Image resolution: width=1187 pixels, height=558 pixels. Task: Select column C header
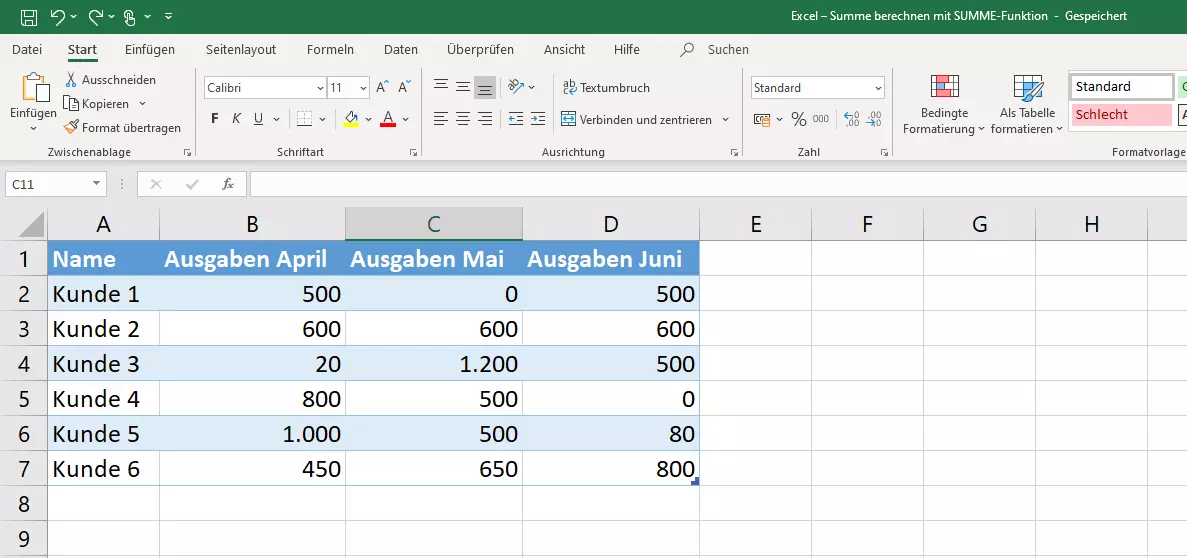pos(434,224)
